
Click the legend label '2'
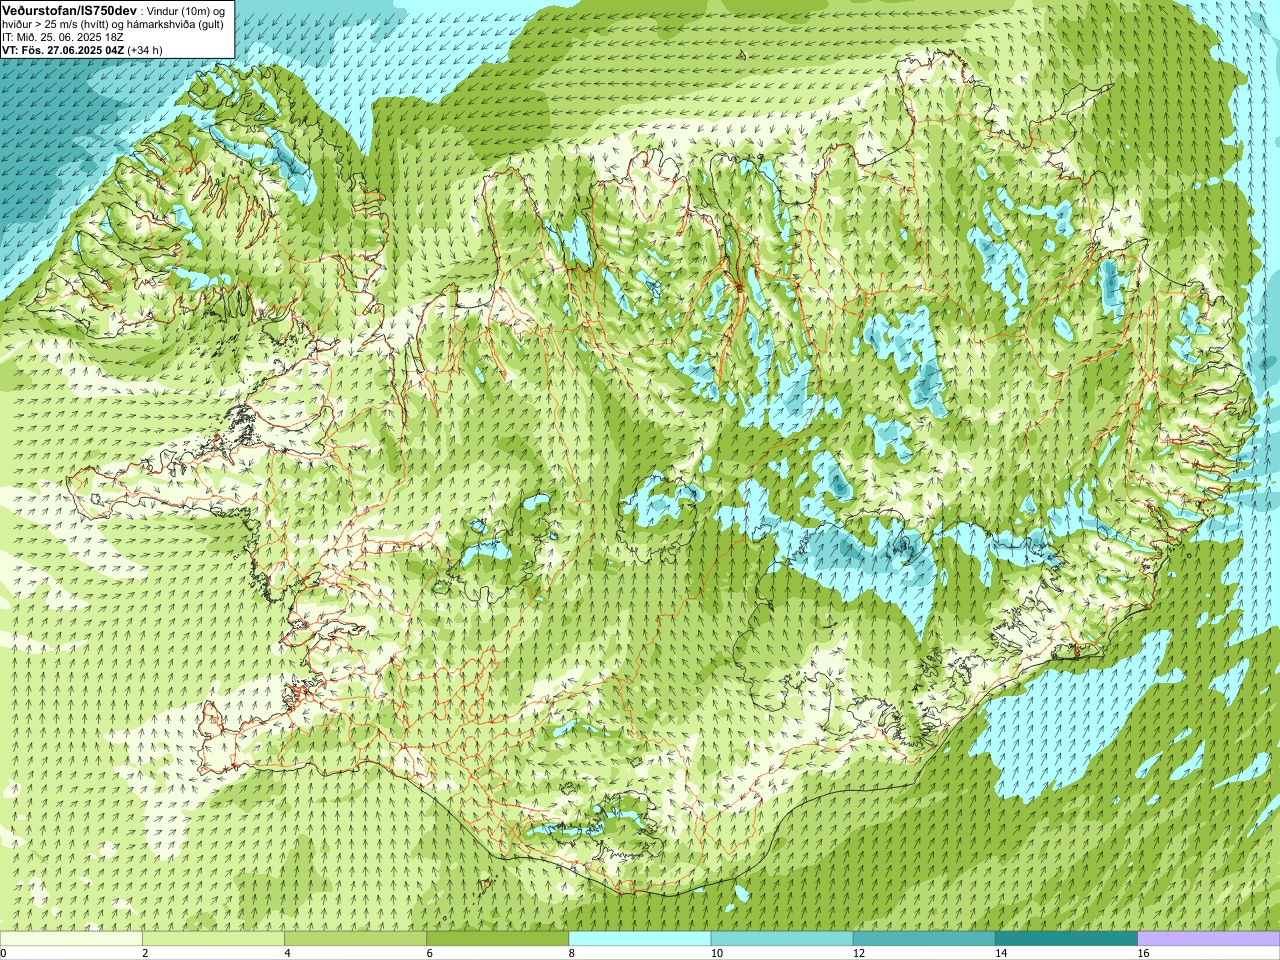click(145, 953)
